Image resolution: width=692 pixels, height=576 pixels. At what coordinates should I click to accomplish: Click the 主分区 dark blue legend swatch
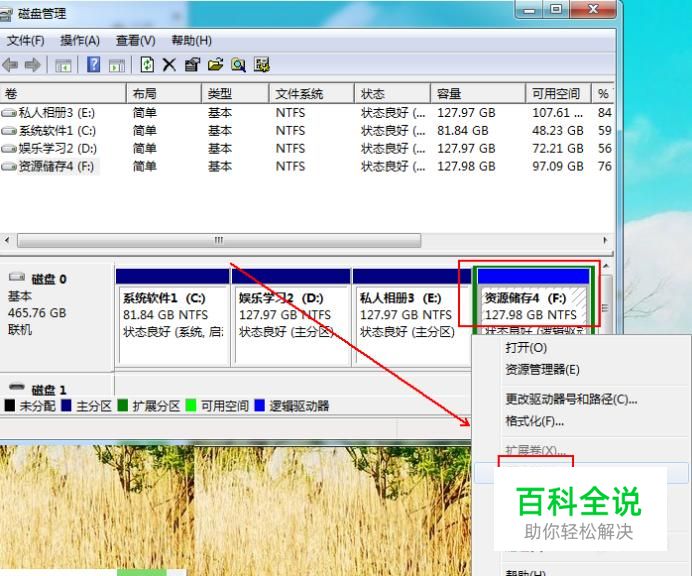click(66, 405)
